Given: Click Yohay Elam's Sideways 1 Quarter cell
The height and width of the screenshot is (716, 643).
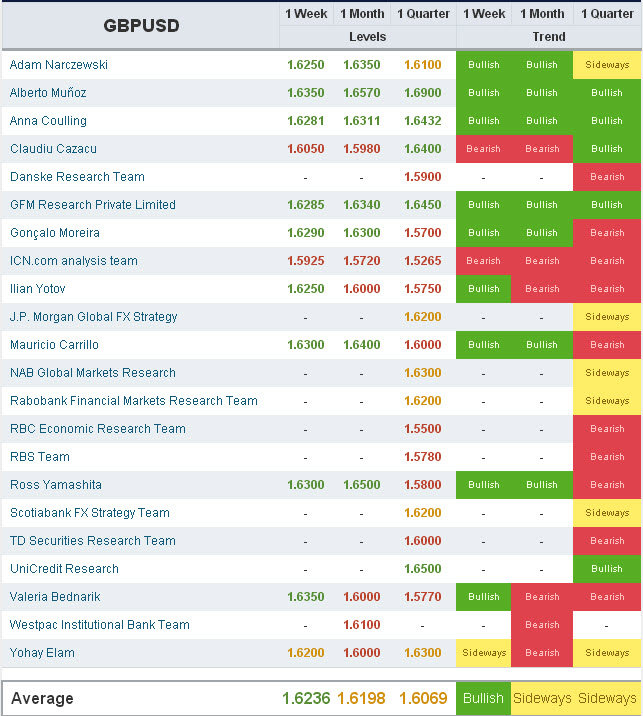Looking at the screenshot, I should coord(607,653).
